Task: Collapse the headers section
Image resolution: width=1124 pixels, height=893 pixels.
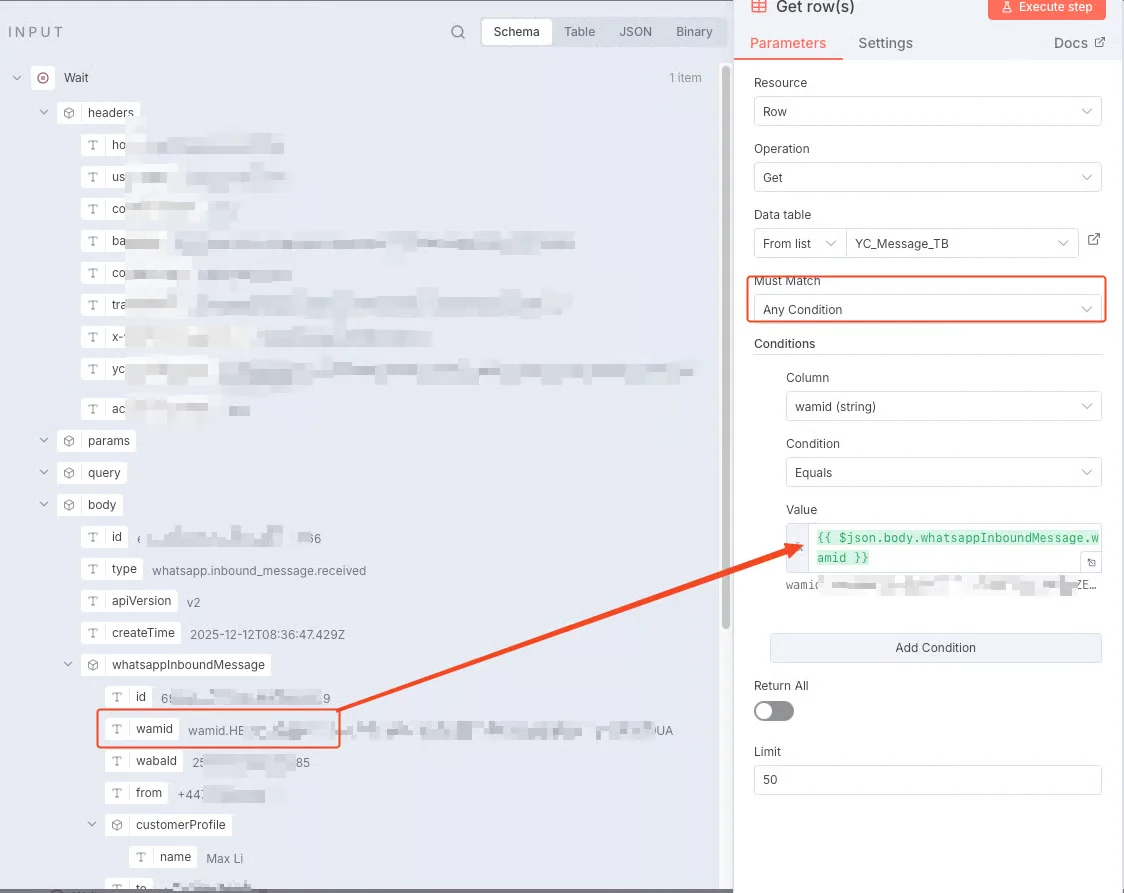Action: tap(44, 113)
